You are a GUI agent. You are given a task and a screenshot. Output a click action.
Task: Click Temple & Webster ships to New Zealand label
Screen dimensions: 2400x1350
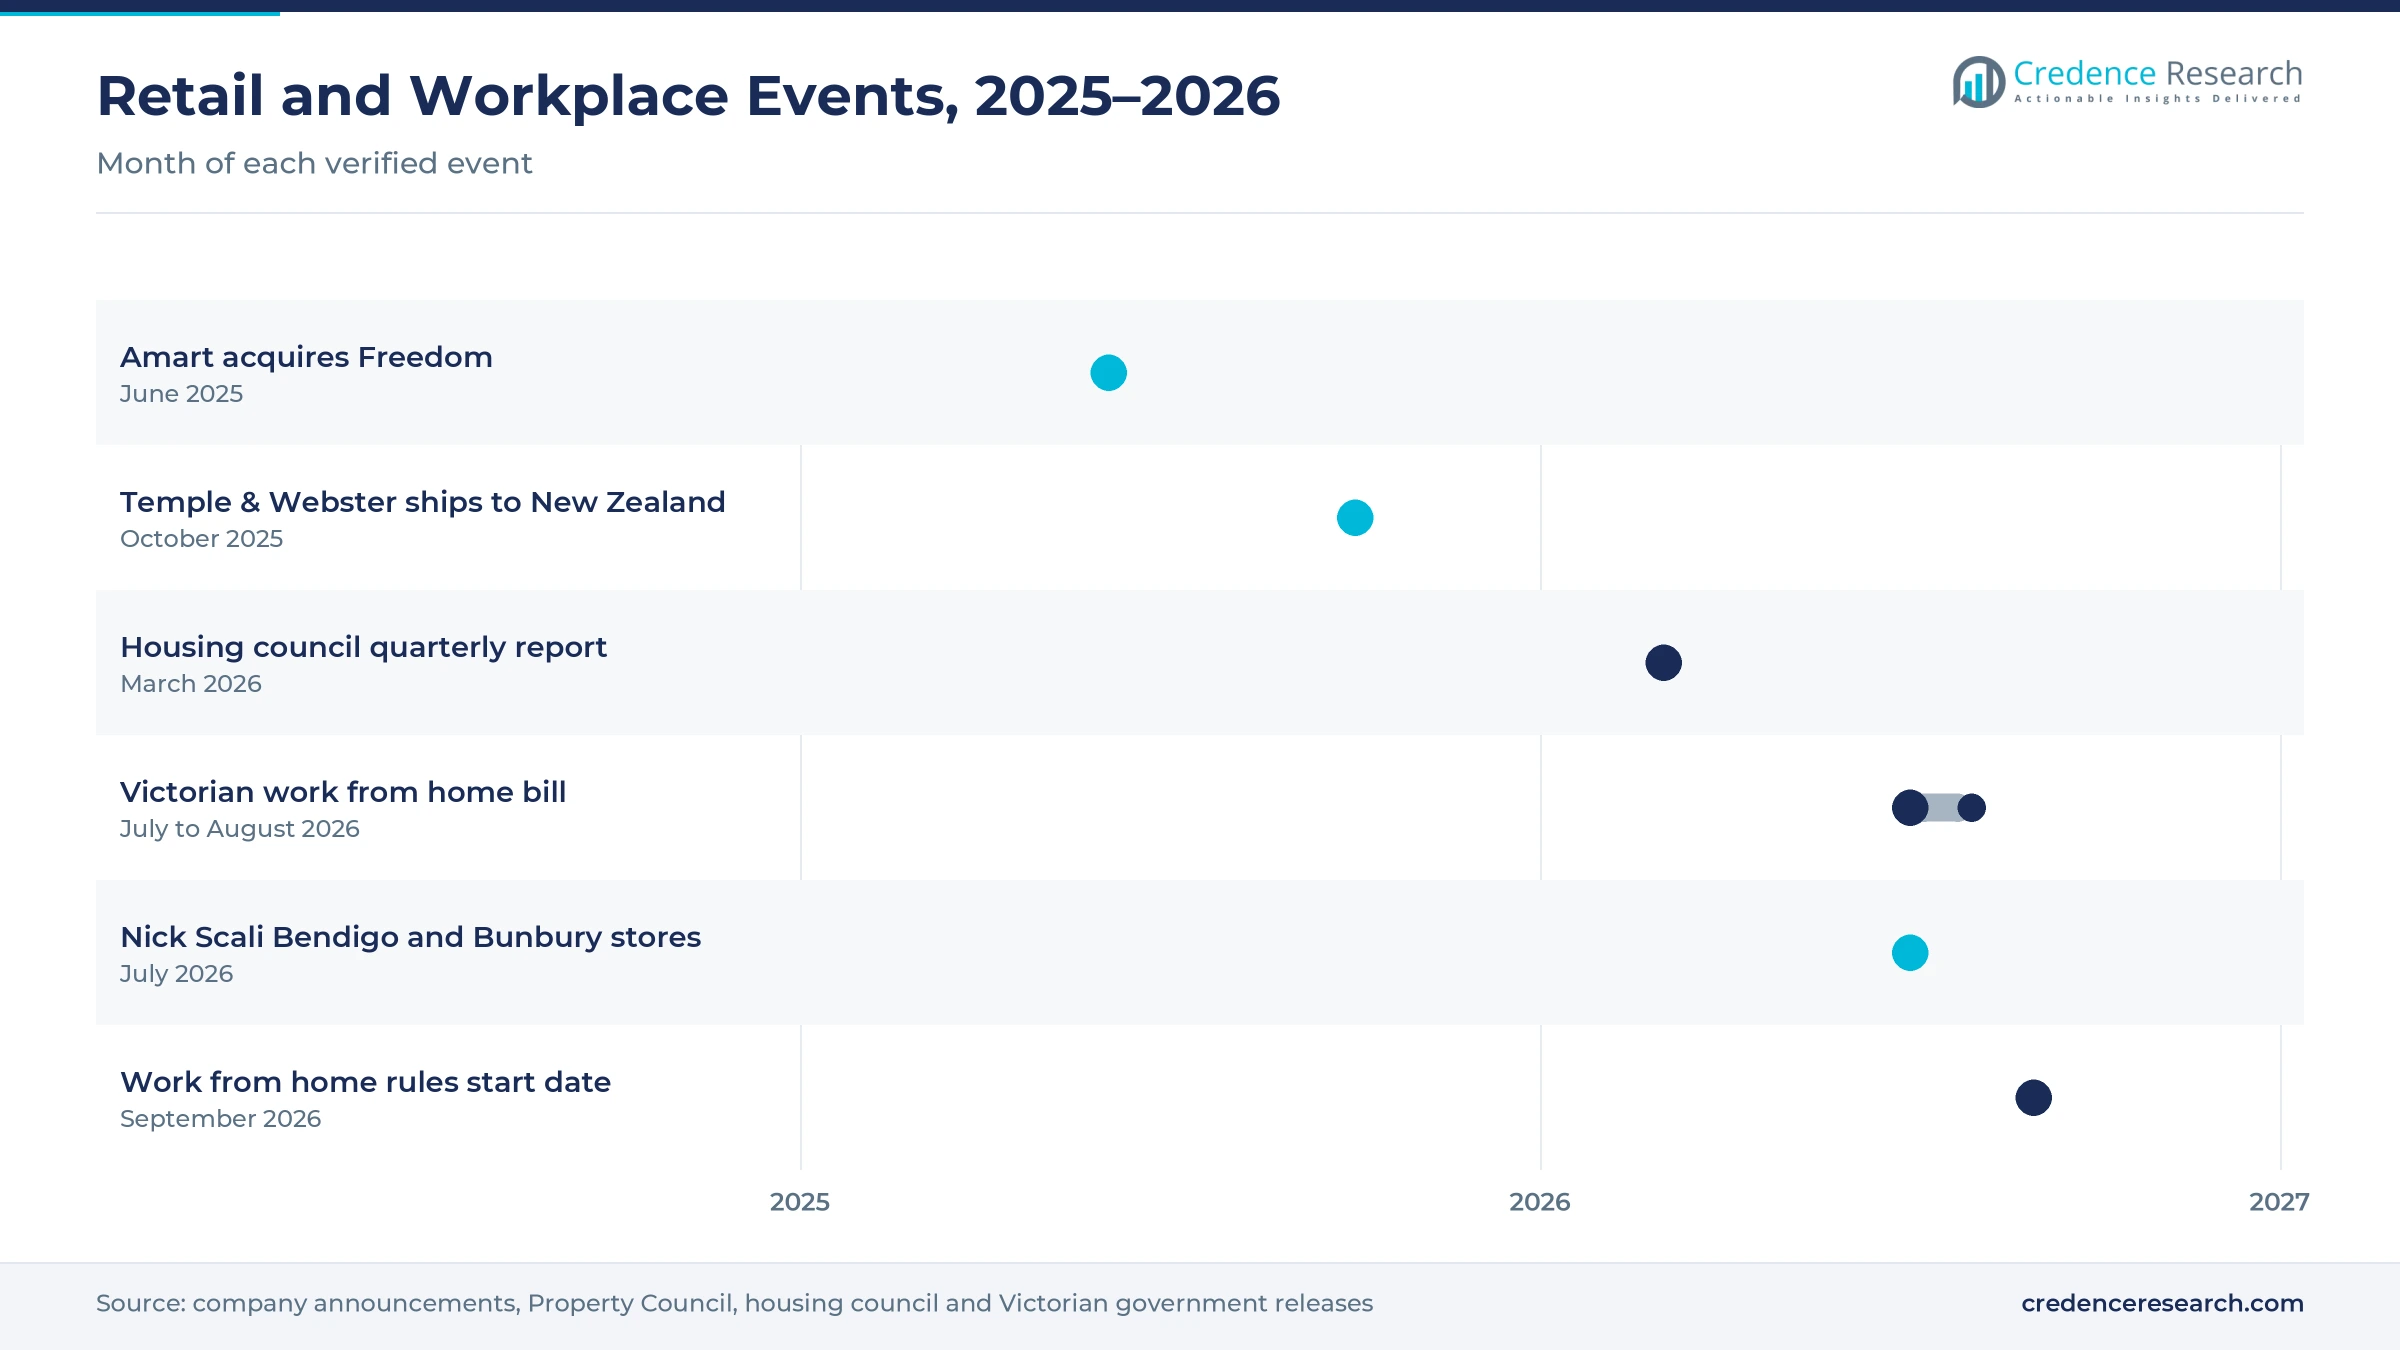pos(422,502)
